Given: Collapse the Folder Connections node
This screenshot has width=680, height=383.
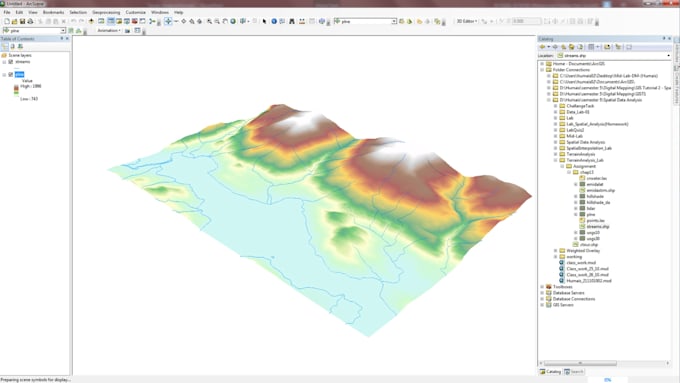Looking at the screenshot, I should pos(542,70).
